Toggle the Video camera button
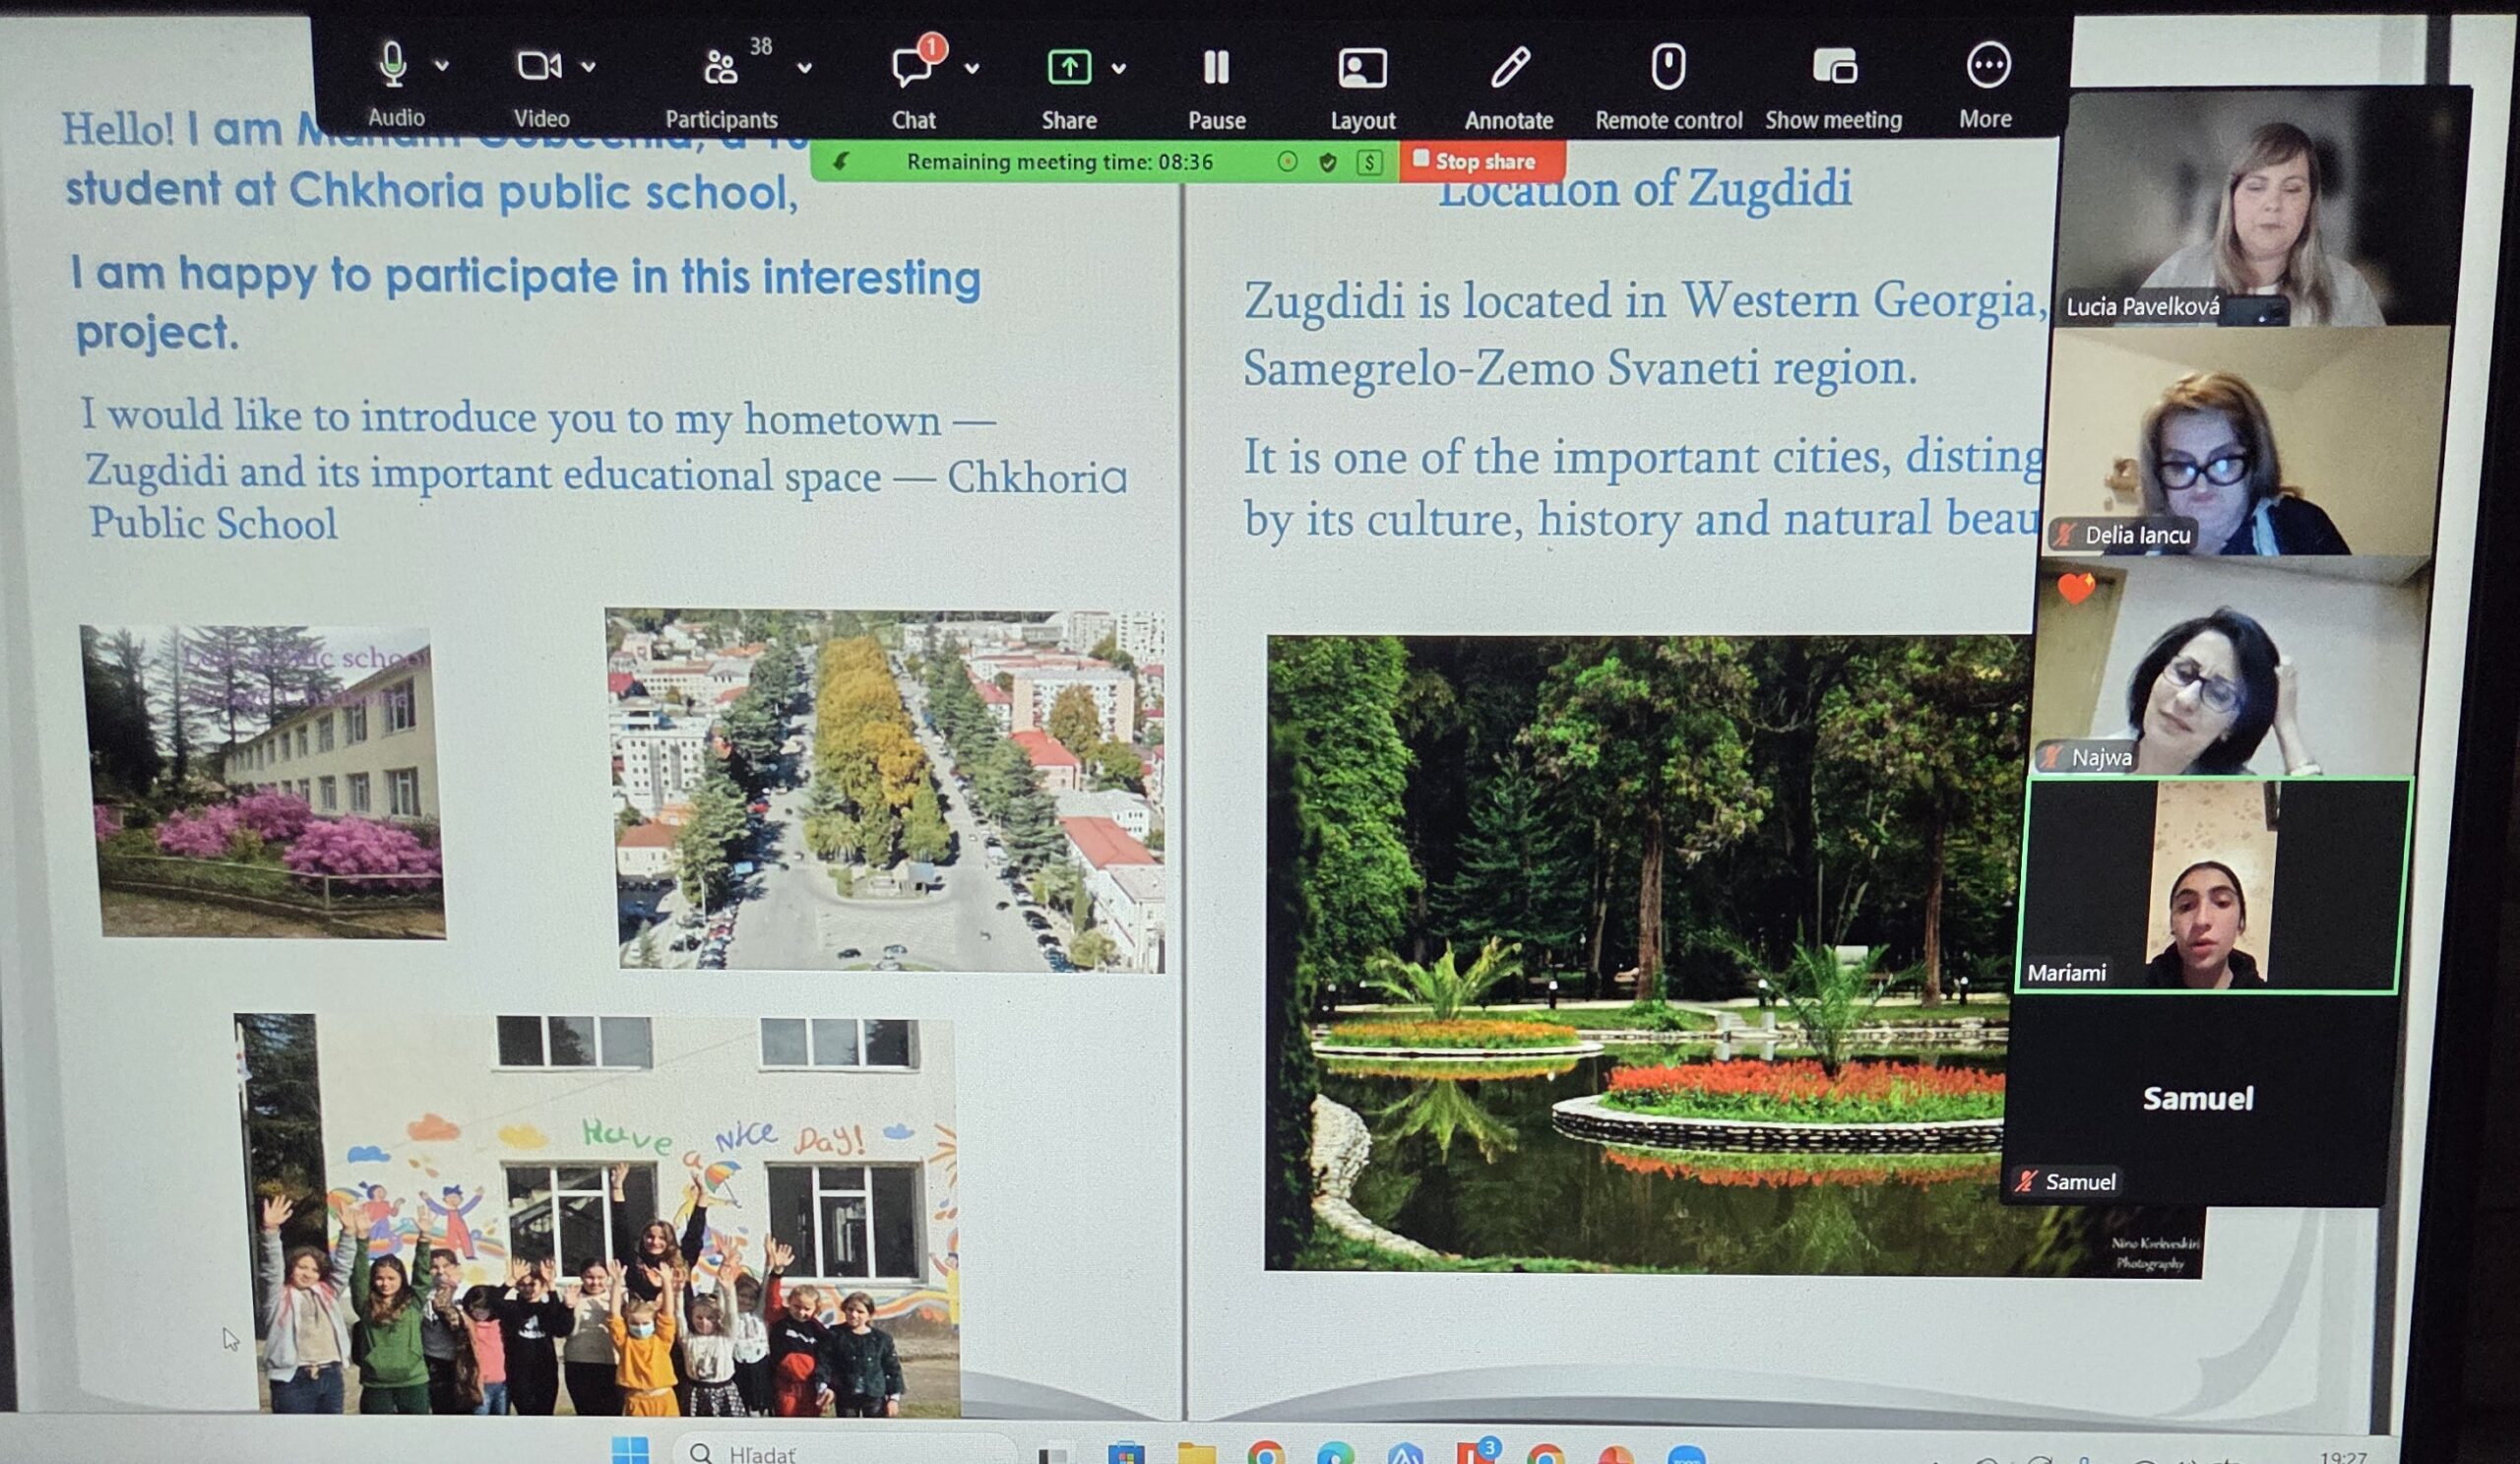 click(x=537, y=67)
